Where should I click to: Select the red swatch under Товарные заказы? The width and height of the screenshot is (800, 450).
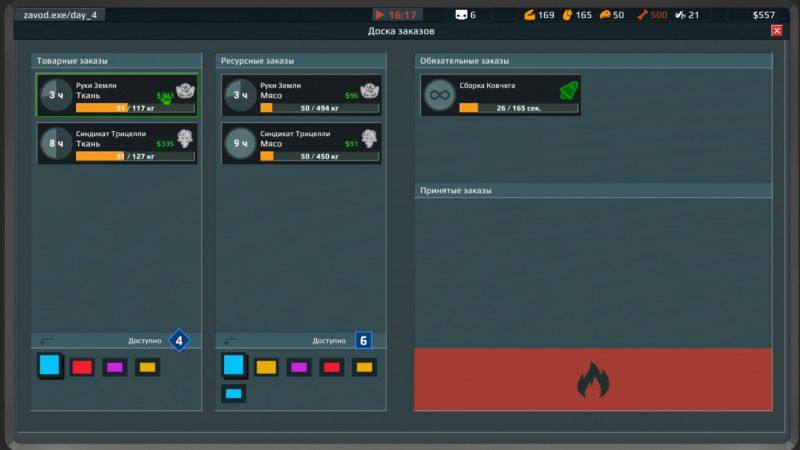tap(82, 367)
